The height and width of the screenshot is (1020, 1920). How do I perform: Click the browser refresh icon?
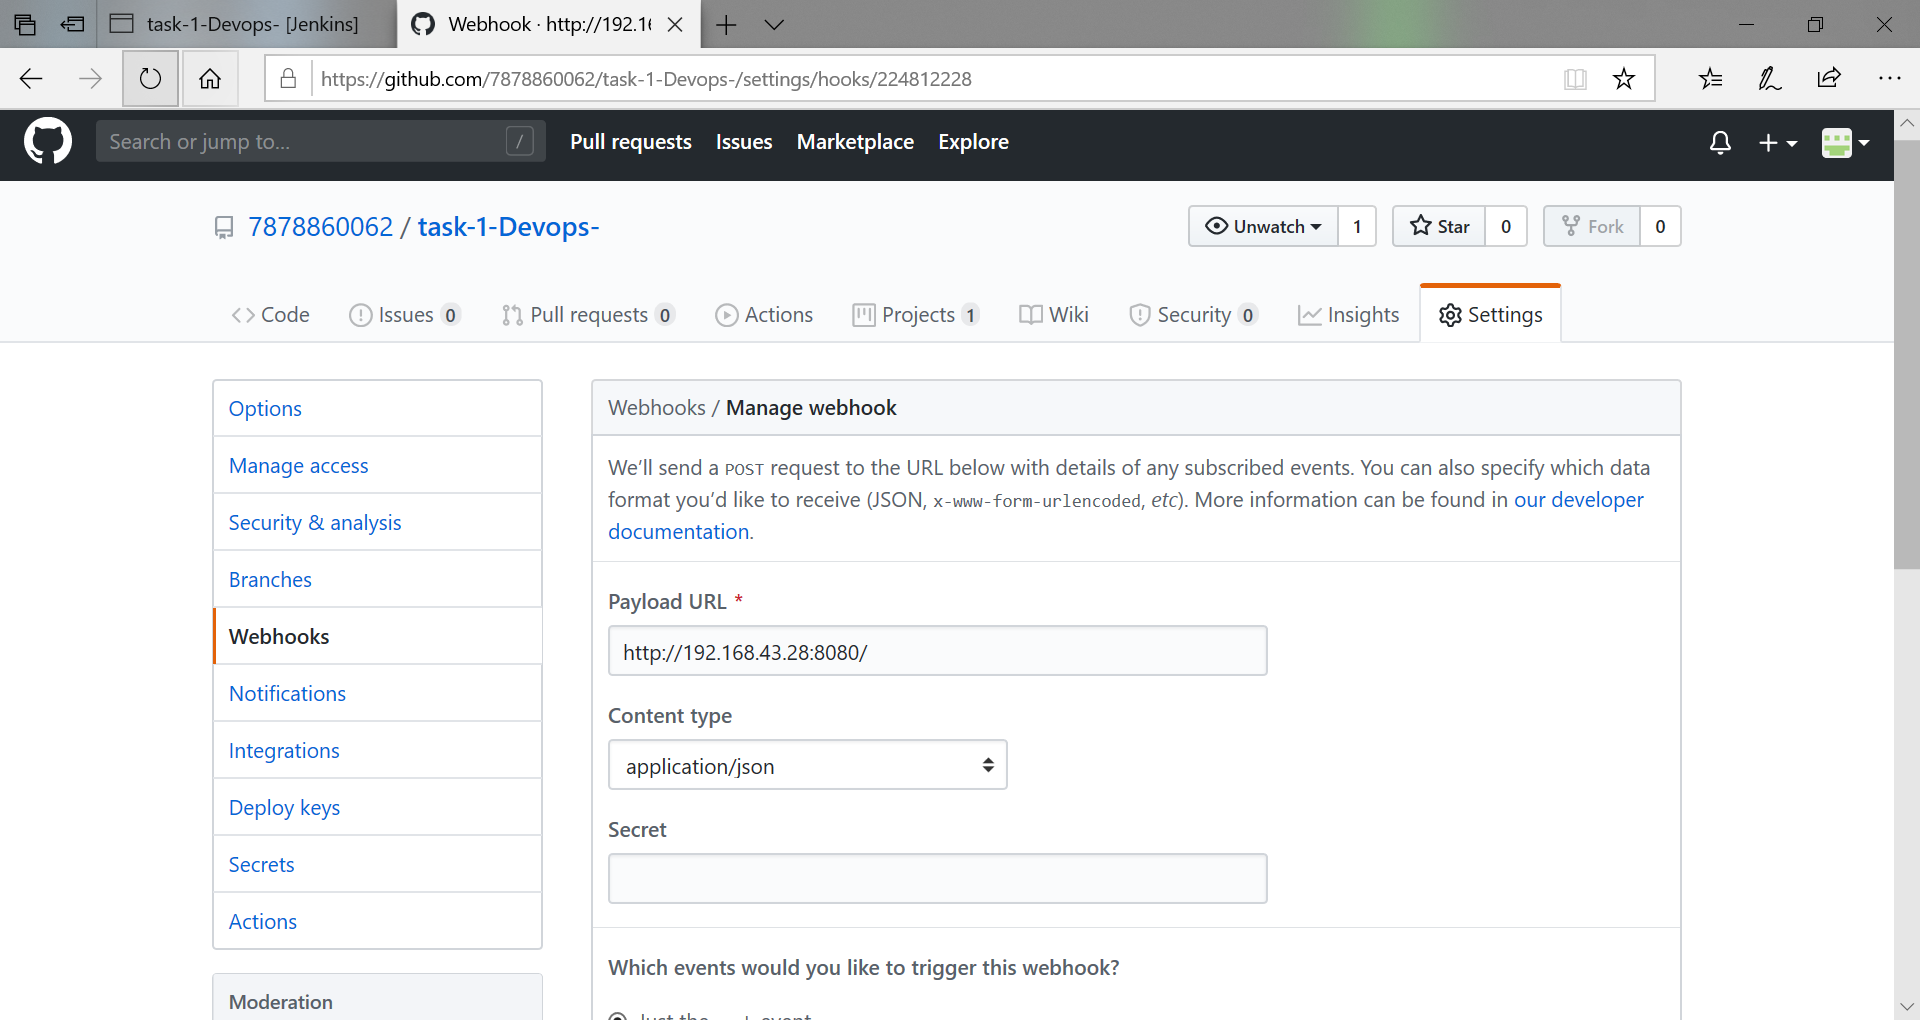coord(150,79)
